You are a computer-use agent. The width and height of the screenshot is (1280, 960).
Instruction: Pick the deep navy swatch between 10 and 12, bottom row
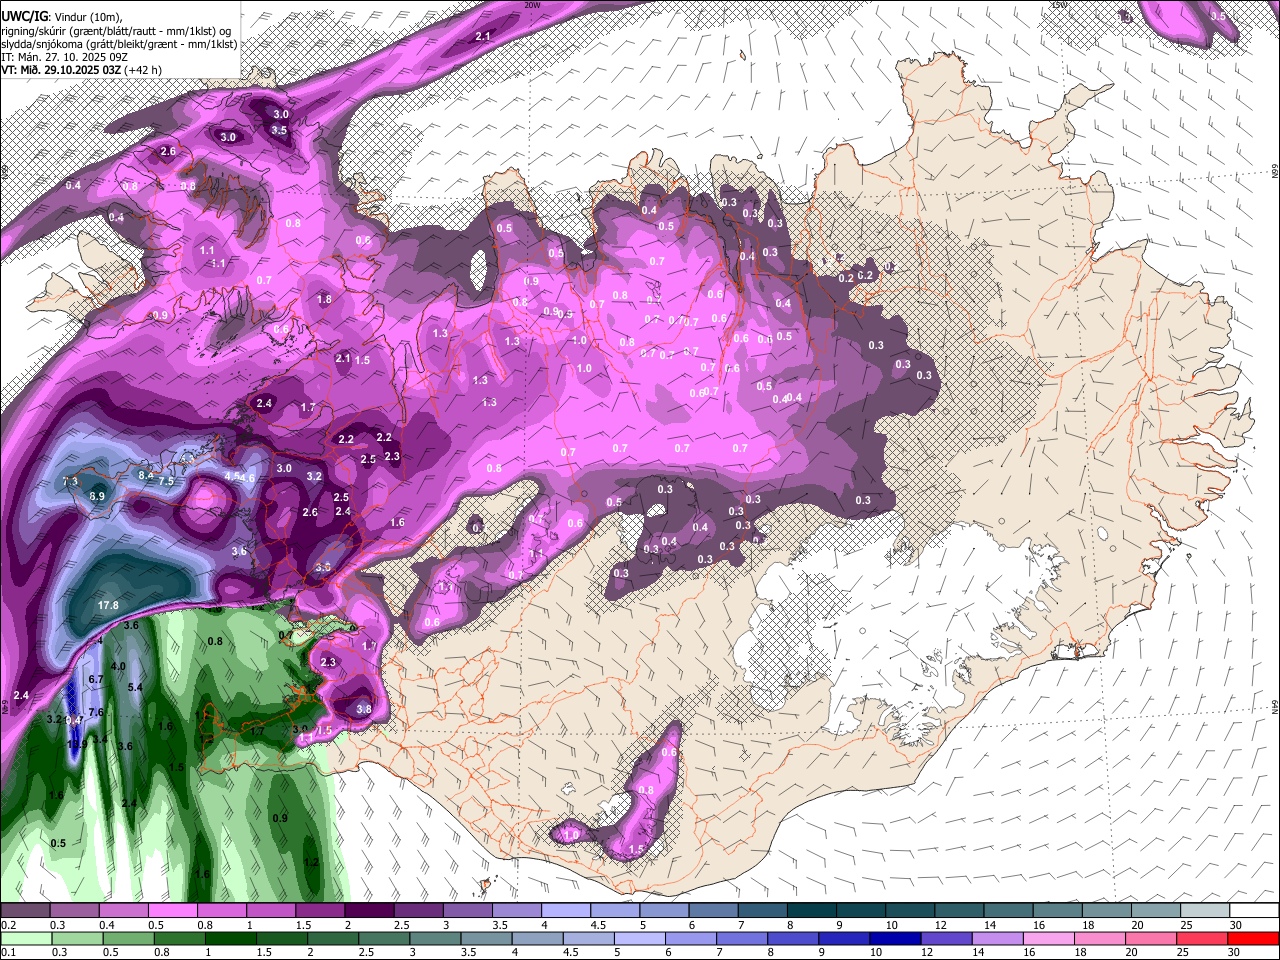coord(896,938)
